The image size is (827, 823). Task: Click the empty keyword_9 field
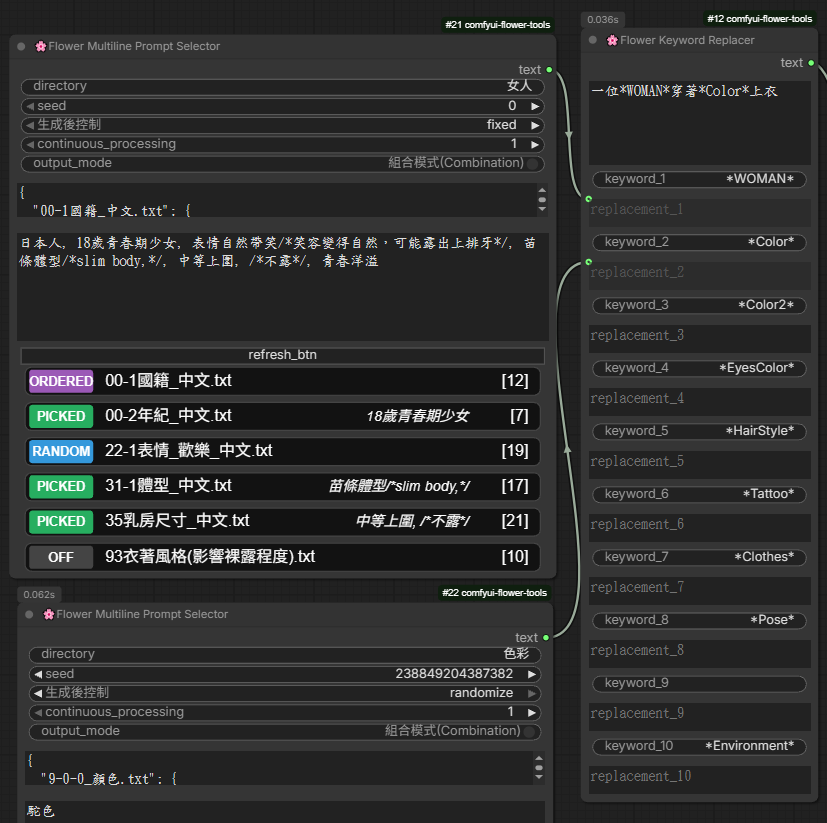[x=699, y=683]
